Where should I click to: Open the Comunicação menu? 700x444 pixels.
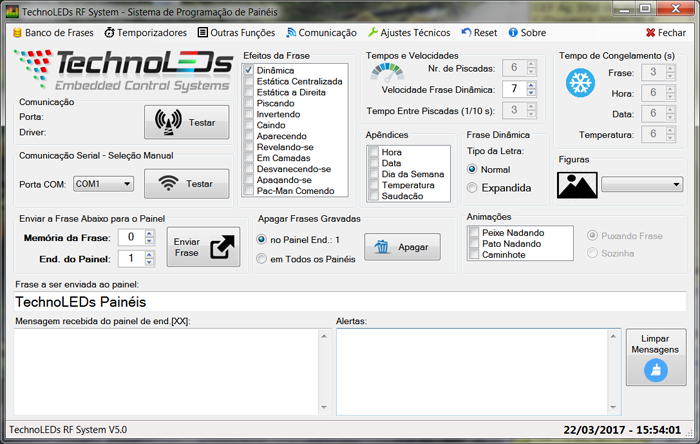click(x=321, y=33)
